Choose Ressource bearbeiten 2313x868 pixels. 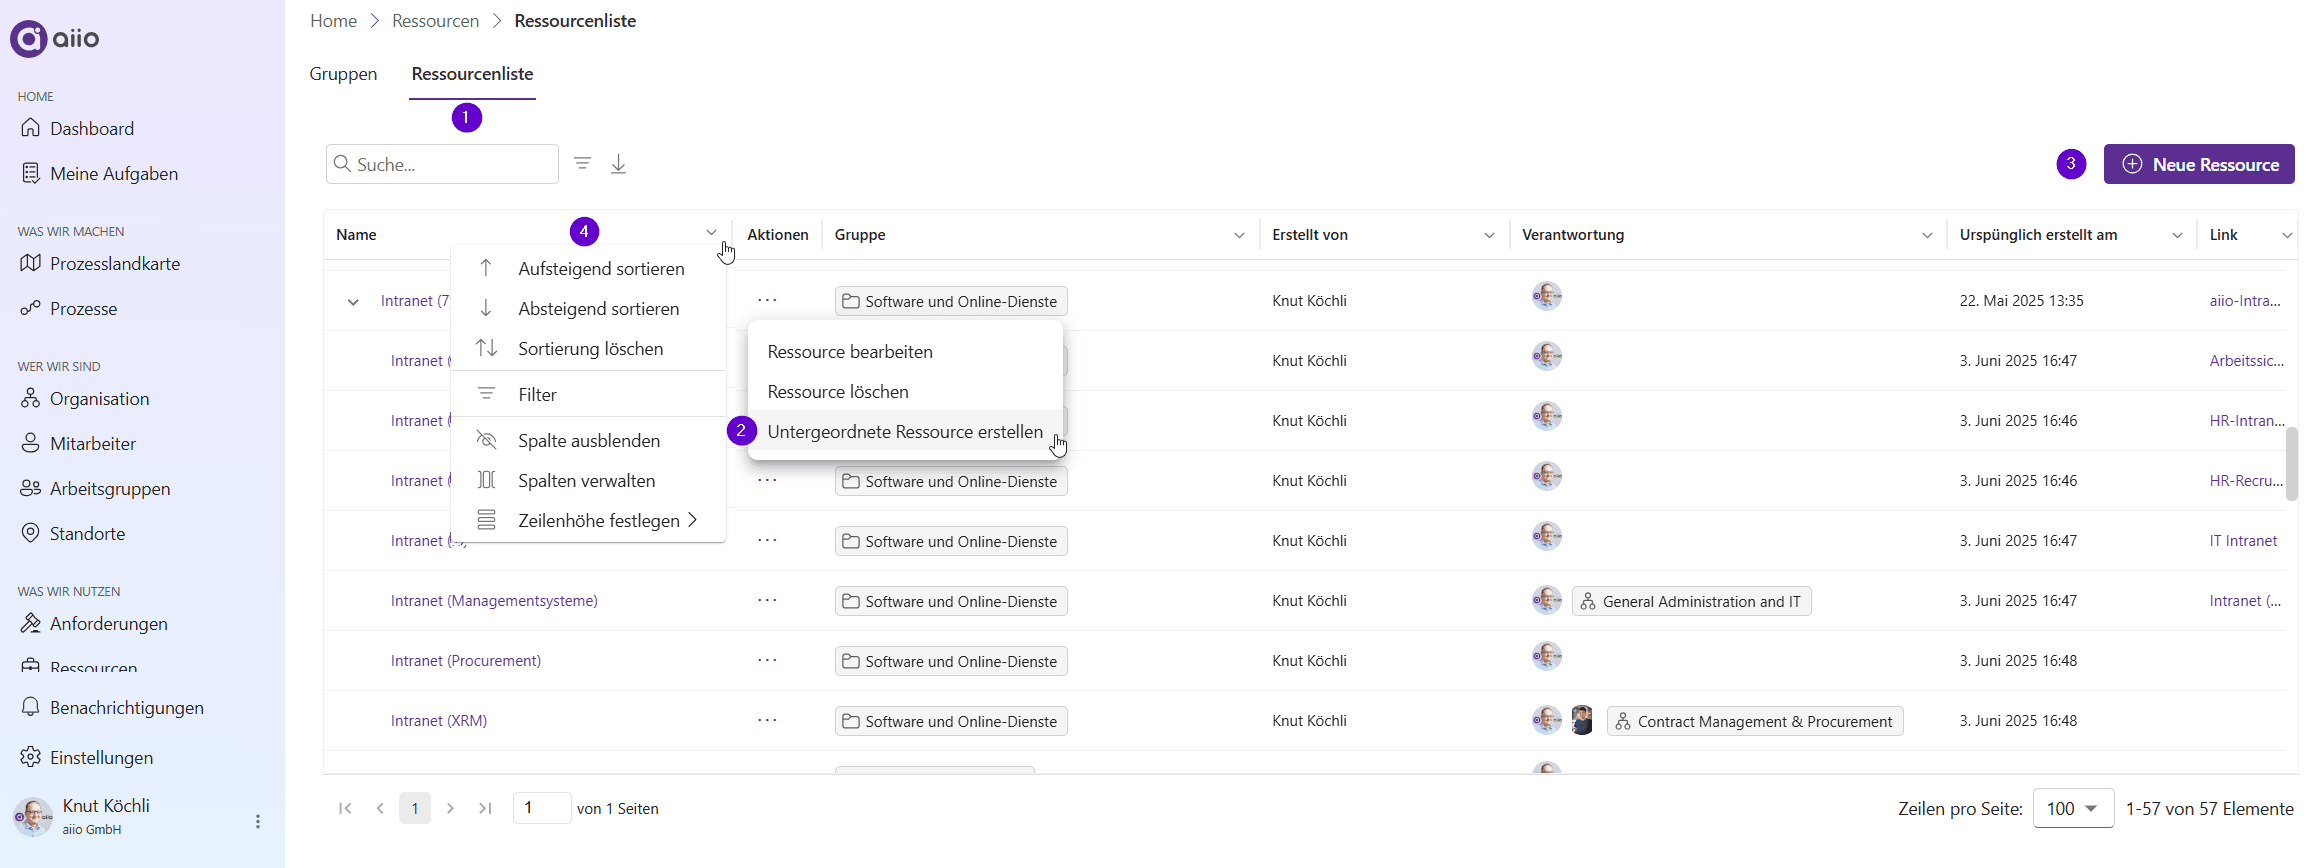(905, 351)
